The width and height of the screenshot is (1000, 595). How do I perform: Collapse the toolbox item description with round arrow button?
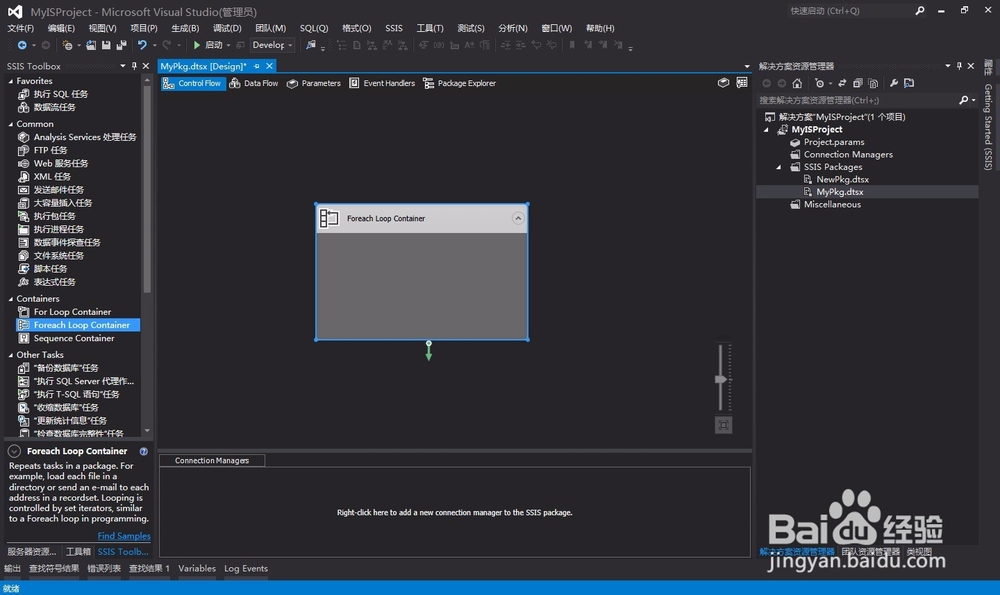[14, 451]
